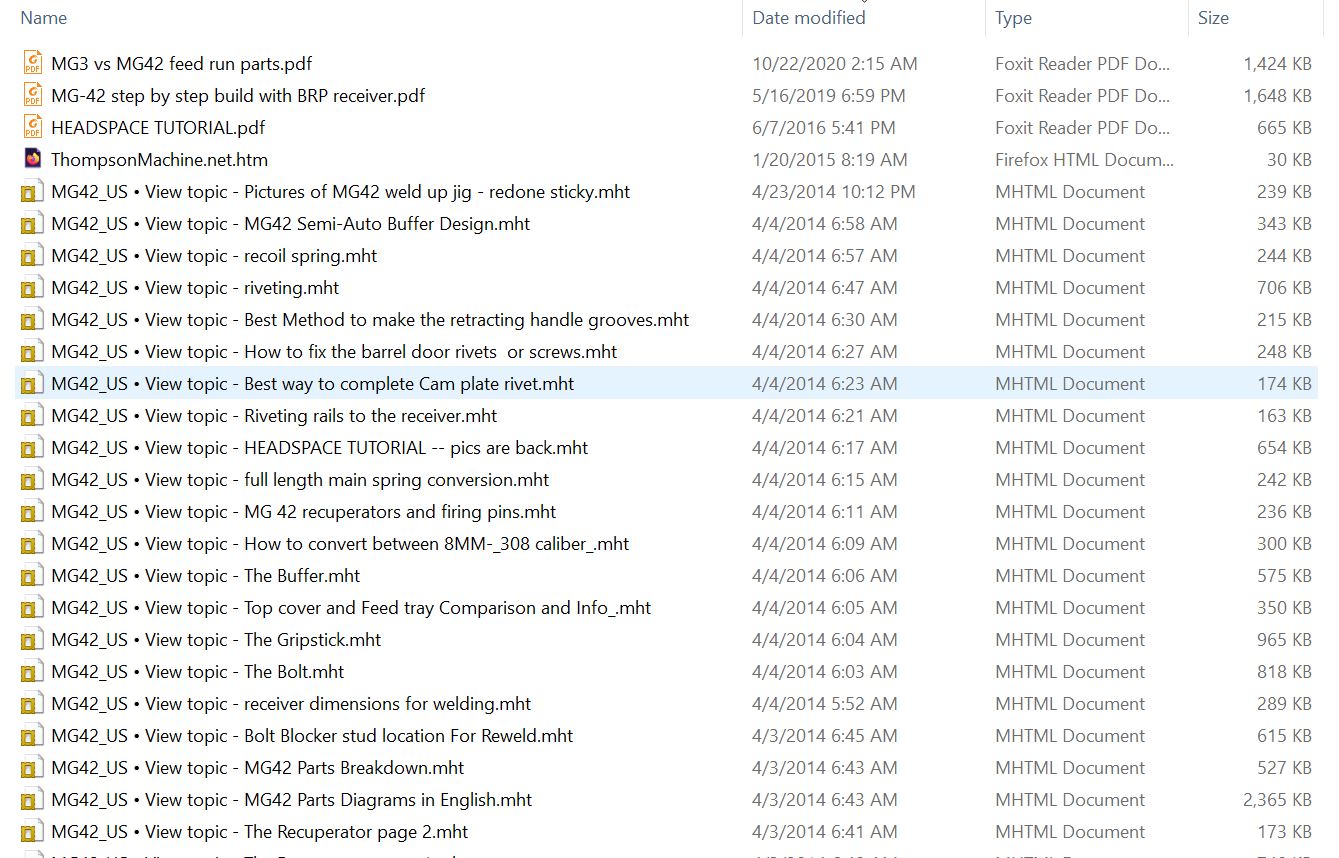
Task: Select The Gripstick.mht file name
Action: coord(216,640)
